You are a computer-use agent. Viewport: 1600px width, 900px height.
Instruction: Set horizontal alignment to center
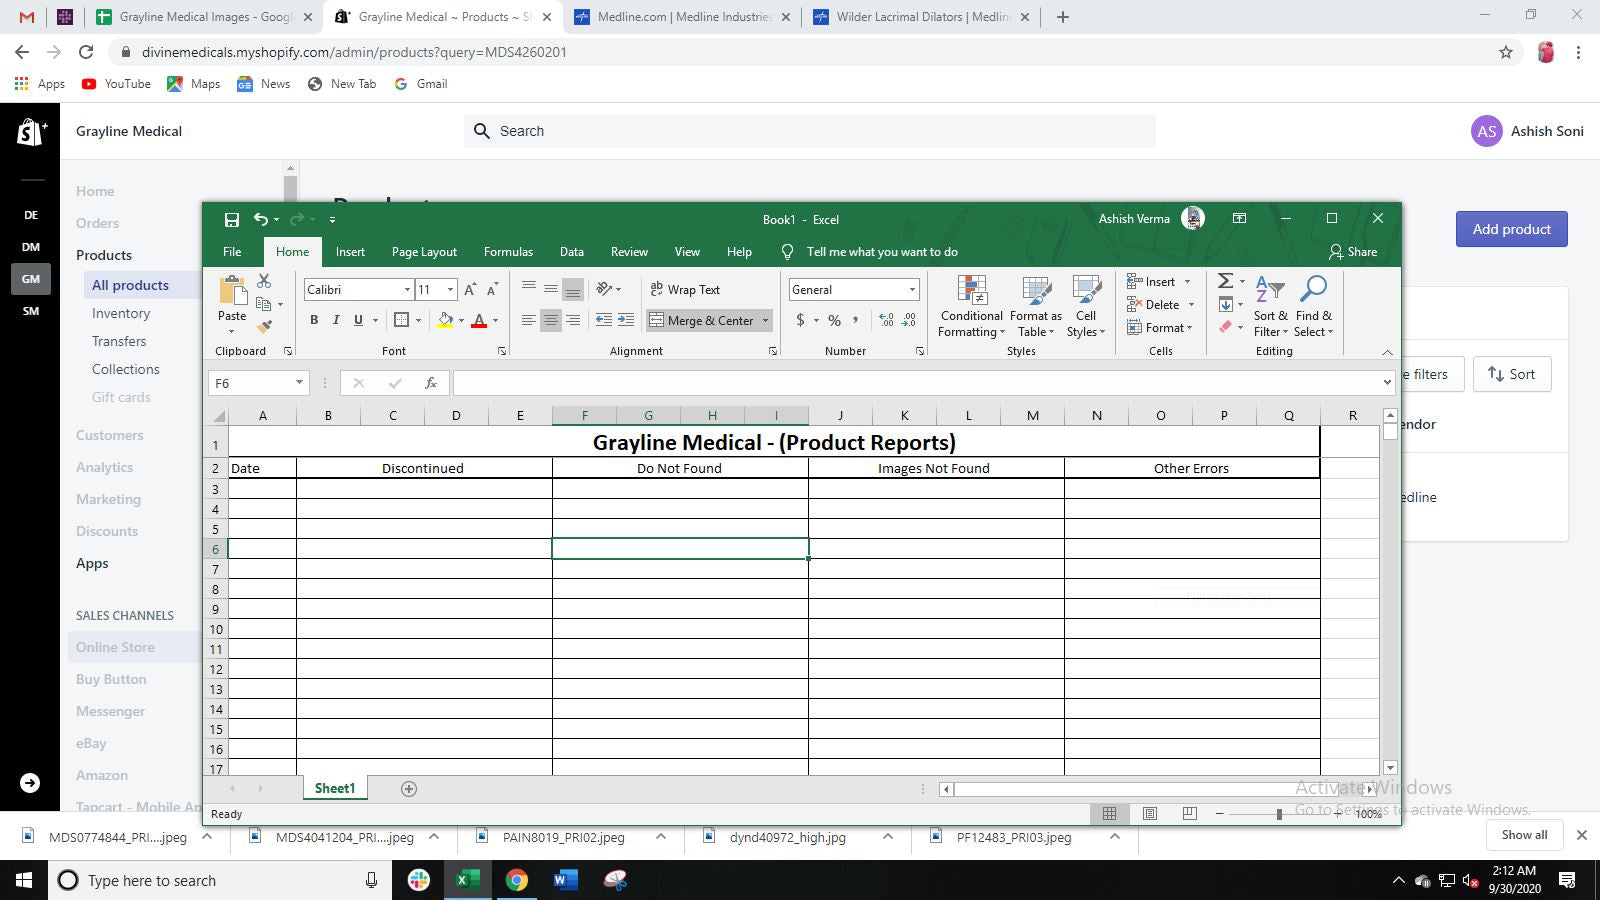click(x=551, y=320)
